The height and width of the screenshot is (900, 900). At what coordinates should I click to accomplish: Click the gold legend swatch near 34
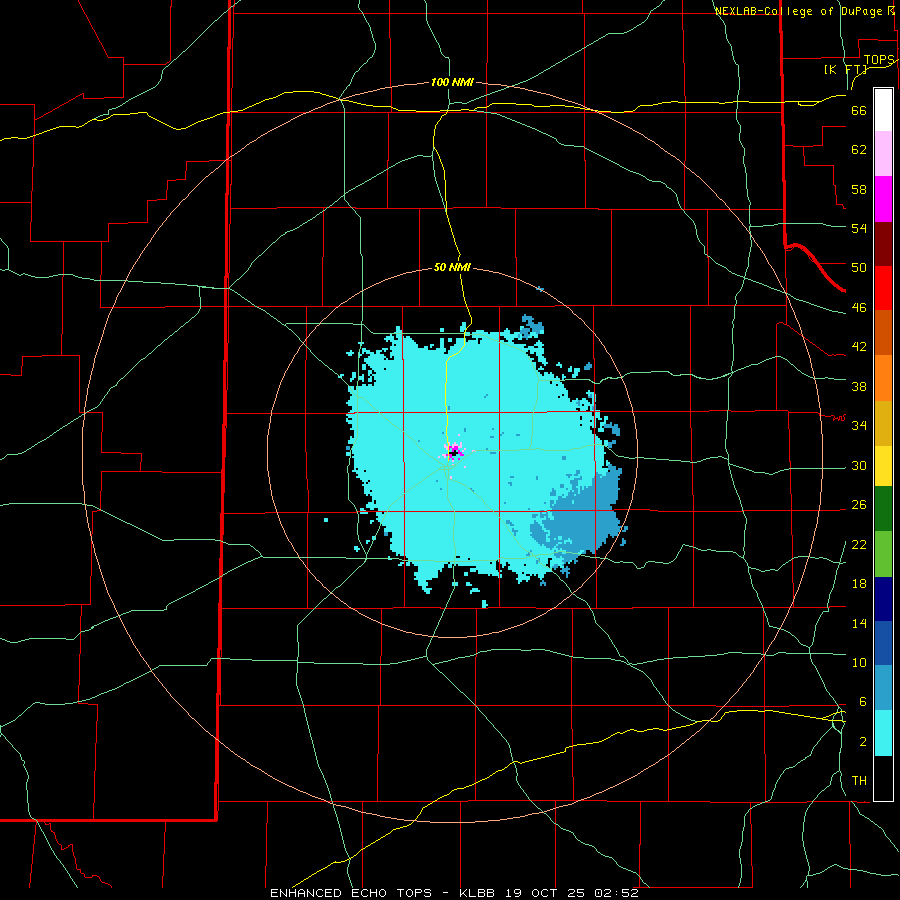coord(883,423)
